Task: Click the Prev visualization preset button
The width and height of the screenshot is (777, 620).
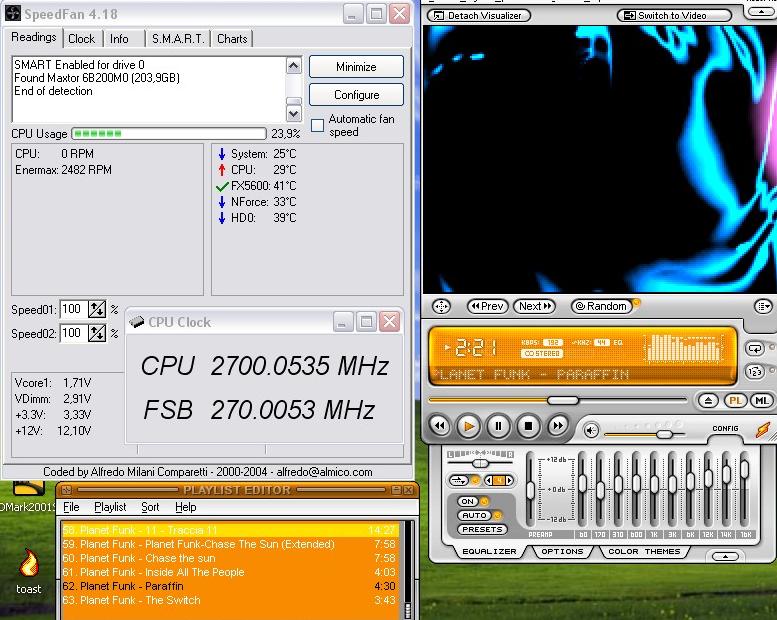Action: click(x=487, y=306)
